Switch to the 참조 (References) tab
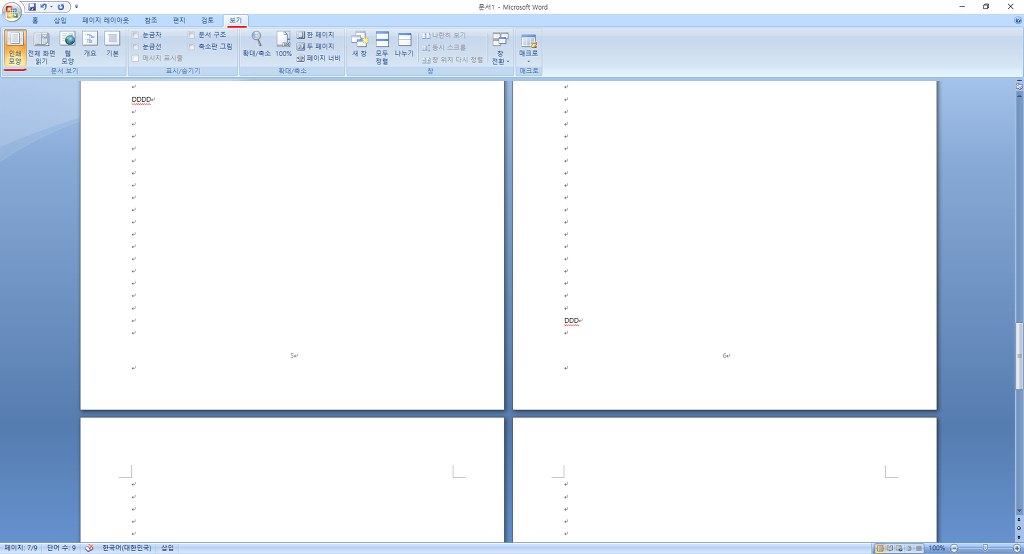This screenshot has height=554, width=1024. pos(151,21)
